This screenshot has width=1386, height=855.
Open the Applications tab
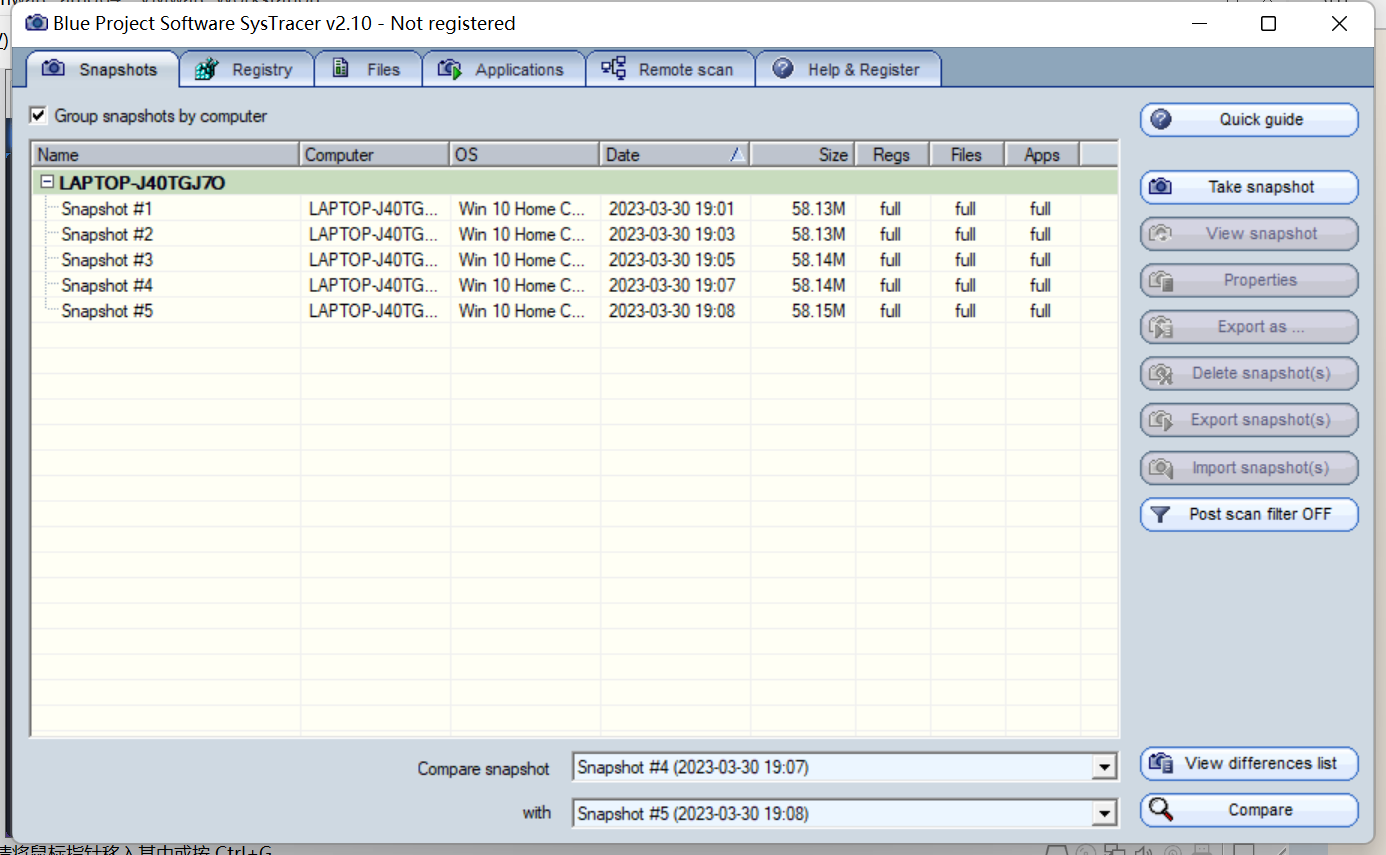[503, 69]
